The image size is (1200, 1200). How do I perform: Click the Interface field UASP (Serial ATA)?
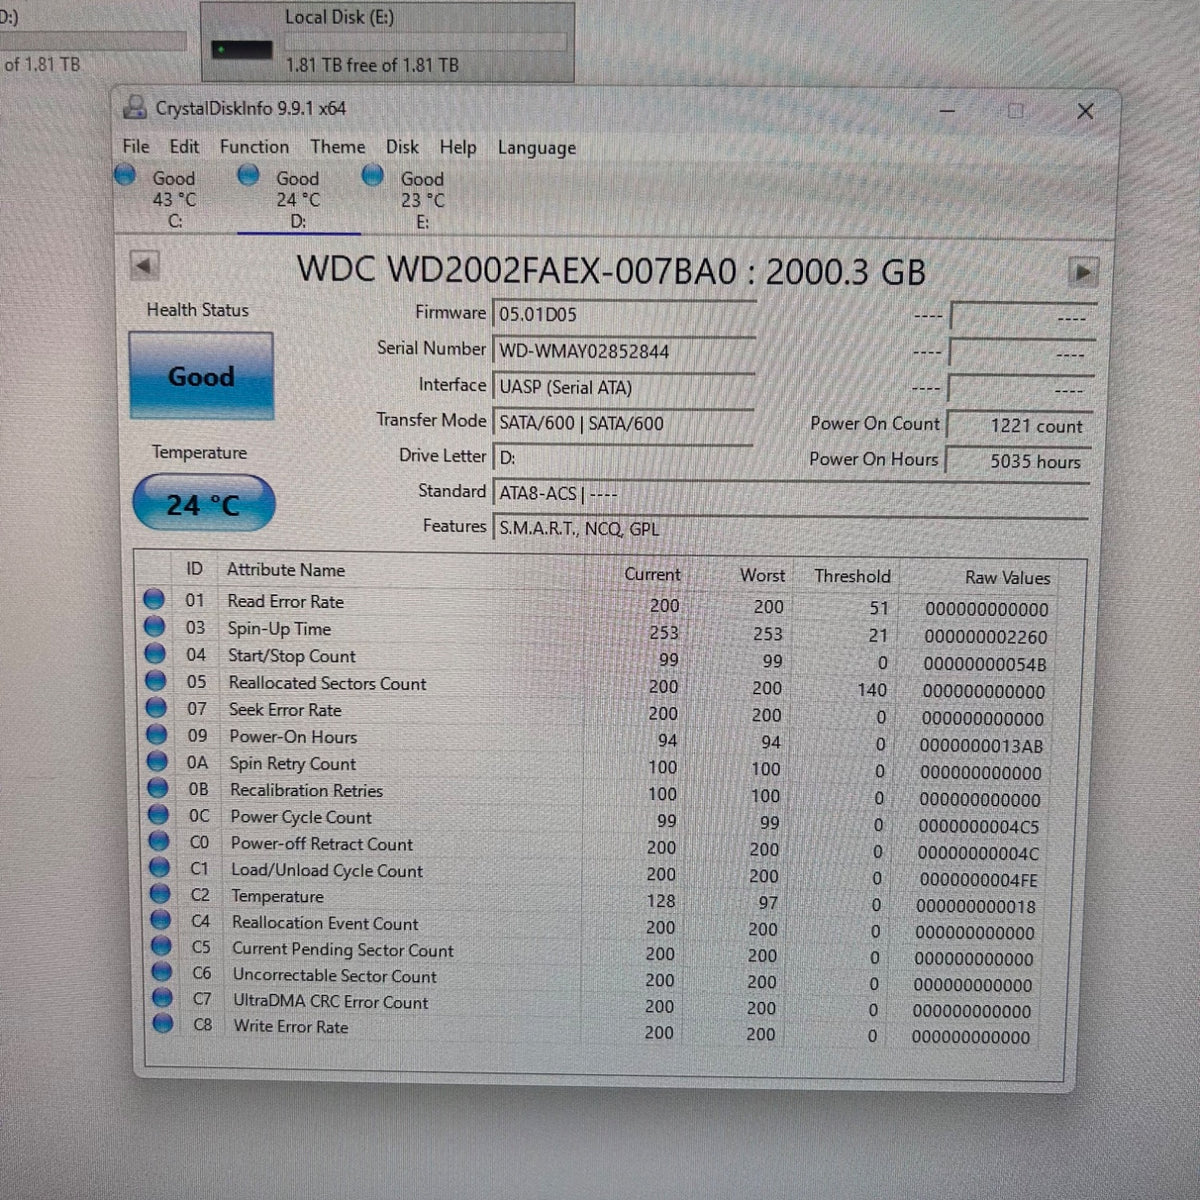point(622,387)
